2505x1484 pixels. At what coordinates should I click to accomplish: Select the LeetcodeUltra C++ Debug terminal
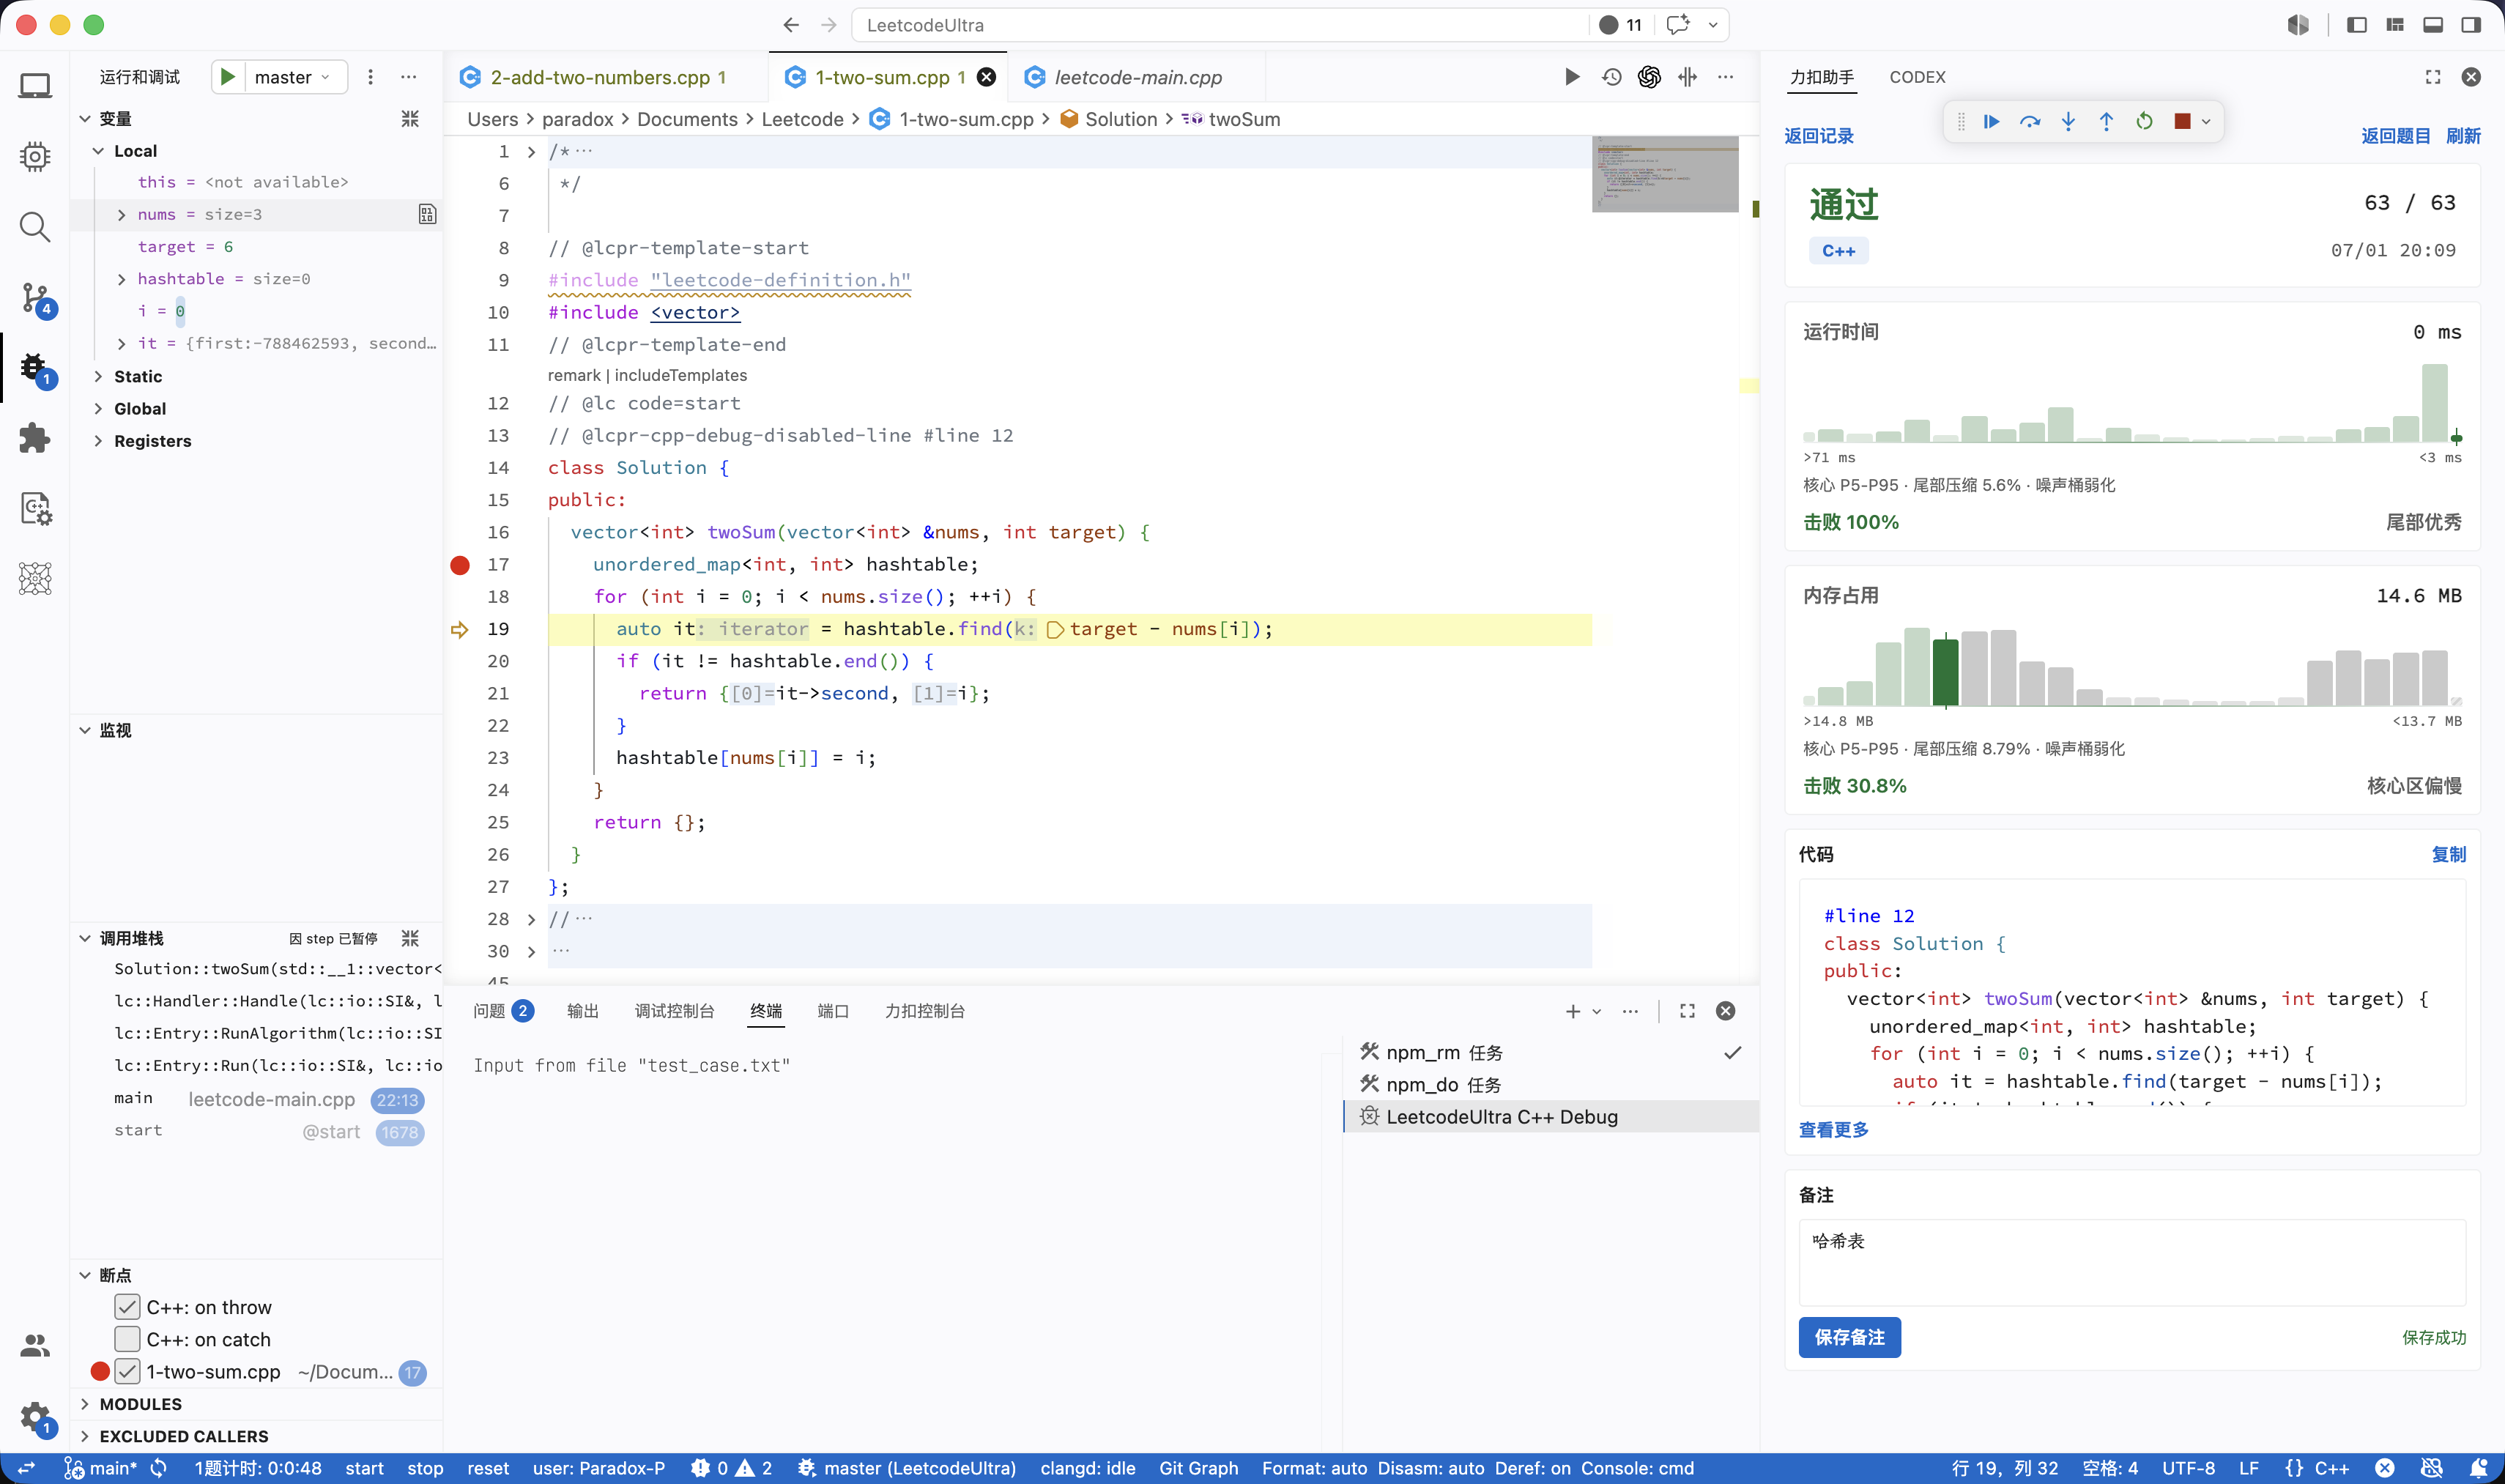click(x=1551, y=1116)
